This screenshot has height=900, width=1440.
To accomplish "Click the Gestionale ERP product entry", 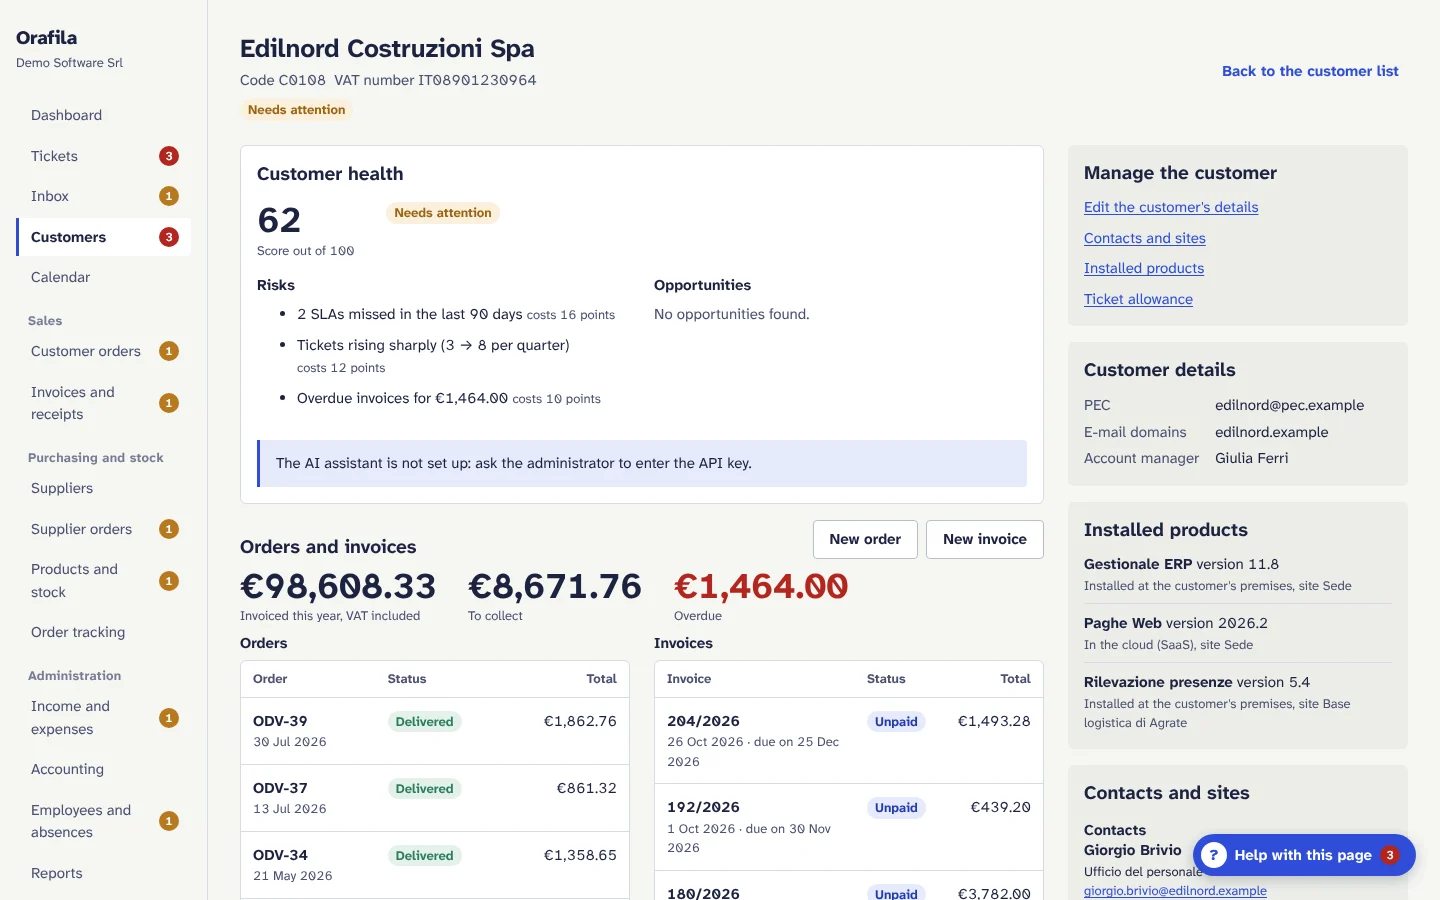I will (1238, 574).
